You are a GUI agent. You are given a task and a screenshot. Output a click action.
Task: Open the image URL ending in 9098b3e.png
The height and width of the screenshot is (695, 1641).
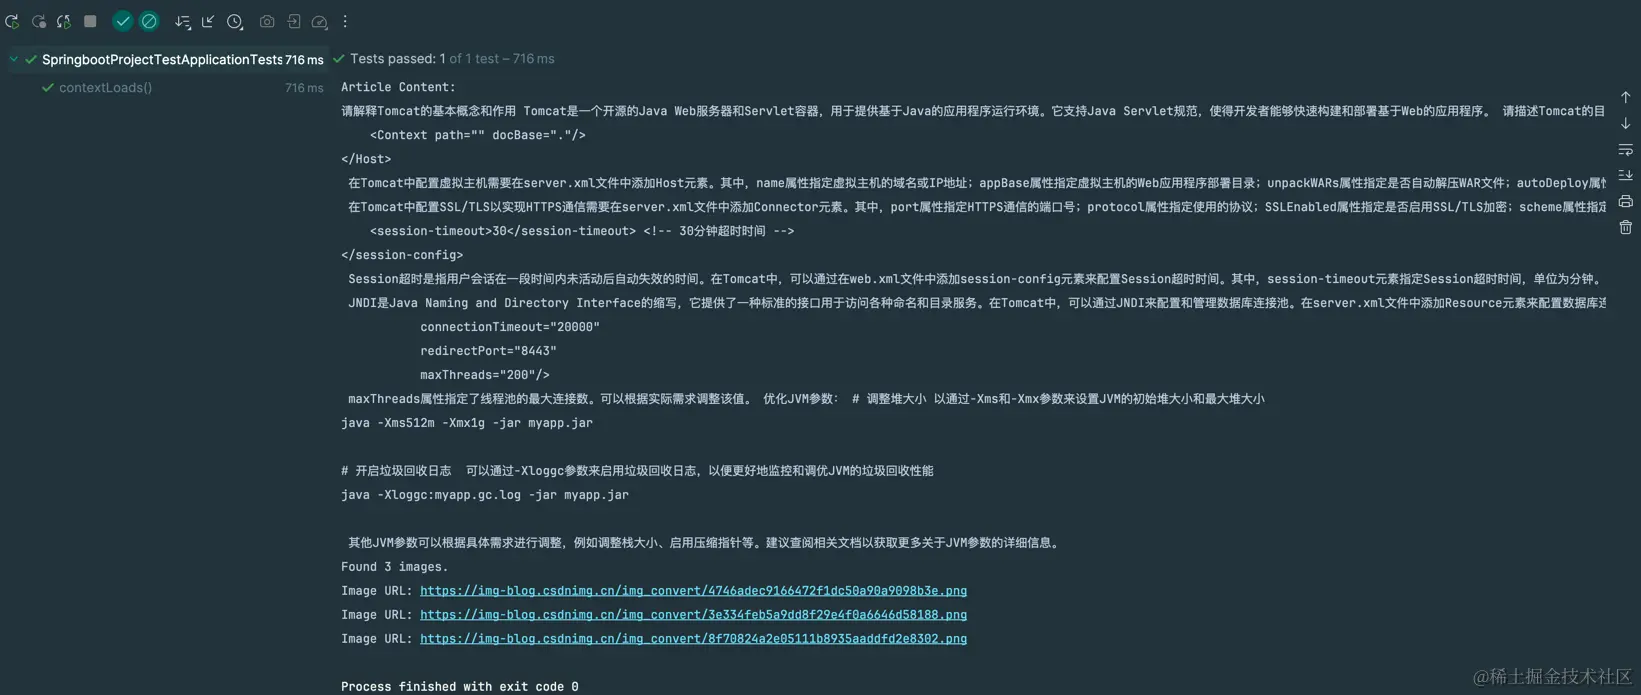[693, 591]
